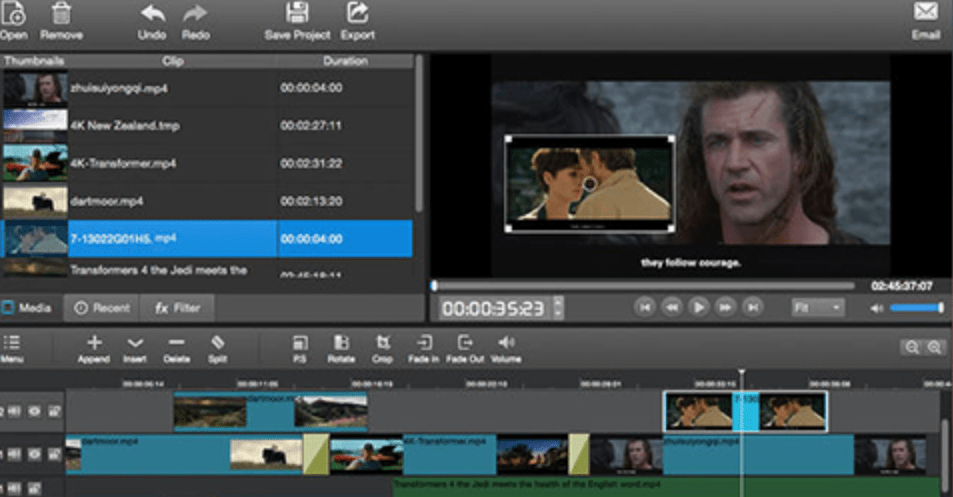Select 4K New Zealand.tmp clip row

207,126
